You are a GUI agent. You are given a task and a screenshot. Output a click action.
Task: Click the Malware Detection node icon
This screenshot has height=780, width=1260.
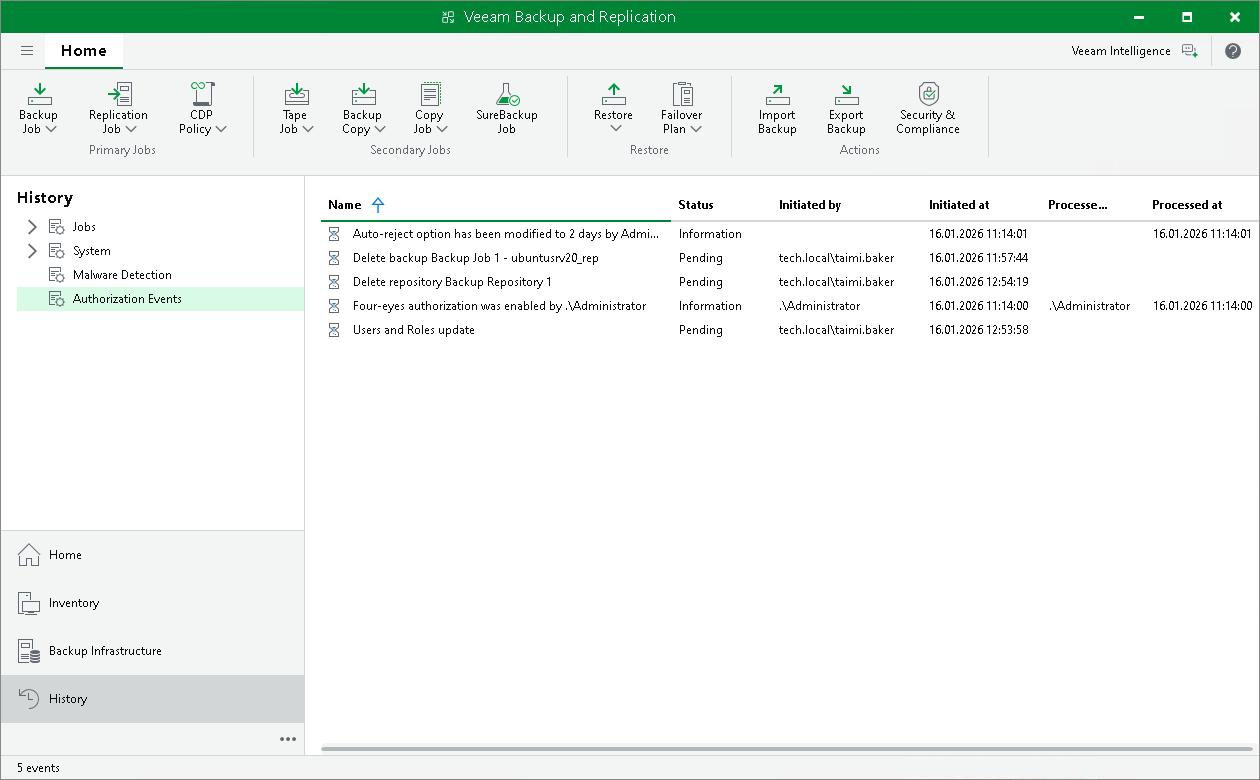[x=57, y=275]
